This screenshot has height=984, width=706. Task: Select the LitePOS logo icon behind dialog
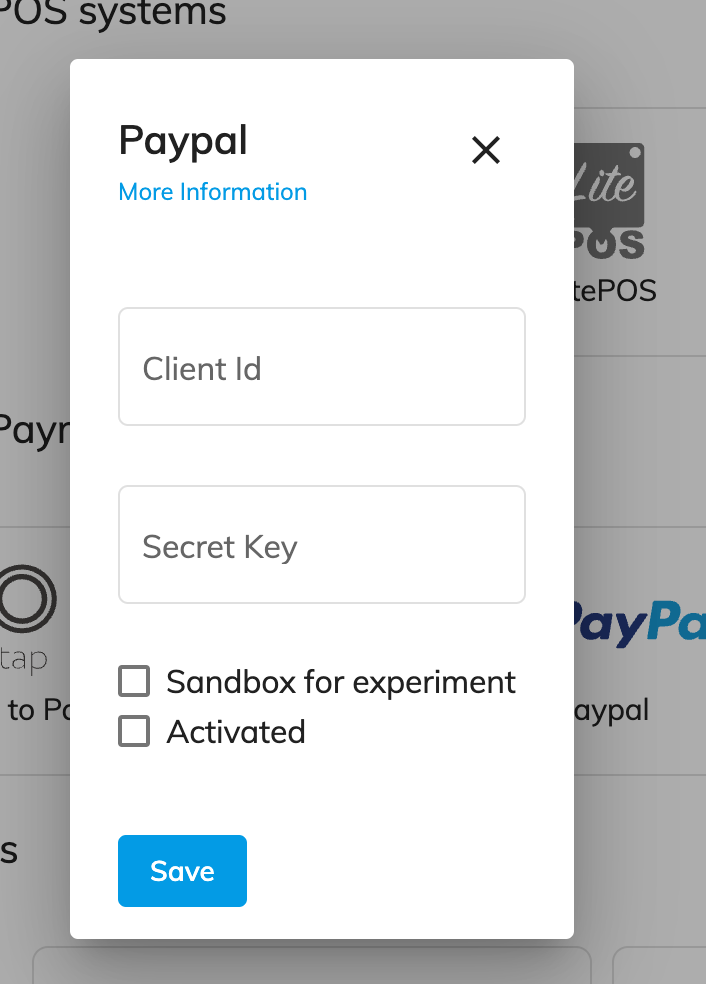click(x=609, y=201)
